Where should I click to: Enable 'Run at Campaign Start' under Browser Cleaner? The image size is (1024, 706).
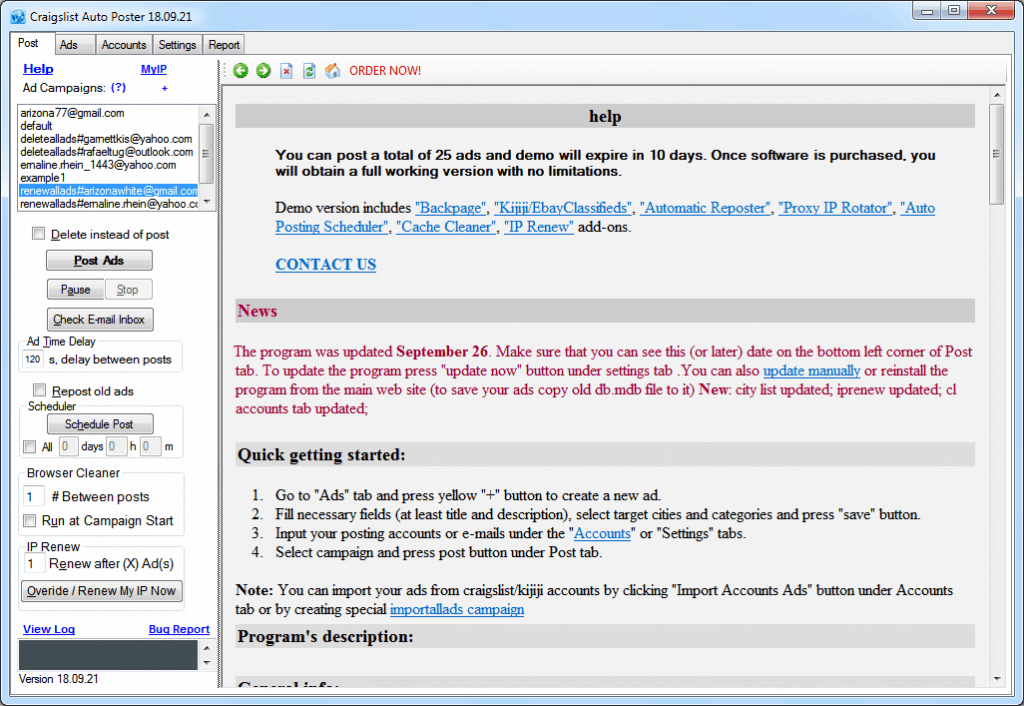30,519
